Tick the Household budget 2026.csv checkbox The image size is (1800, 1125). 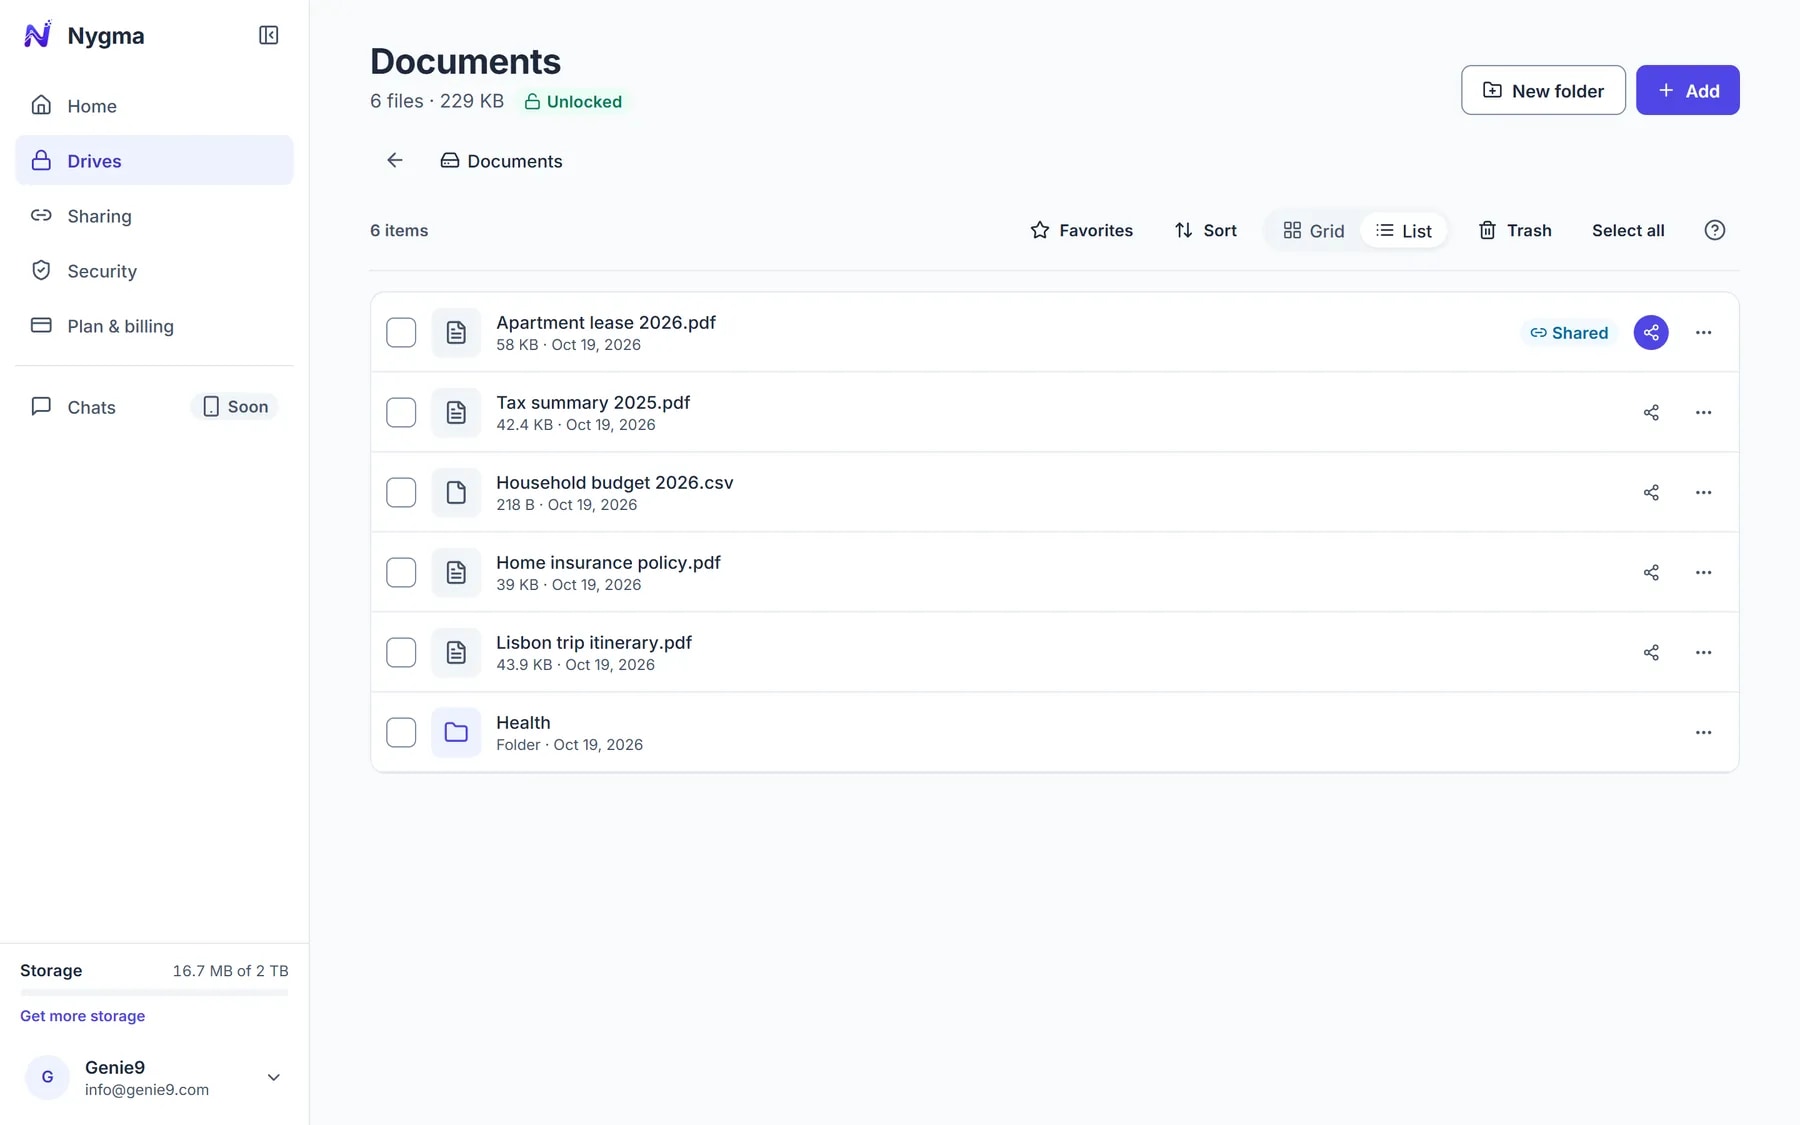tap(401, 492)
